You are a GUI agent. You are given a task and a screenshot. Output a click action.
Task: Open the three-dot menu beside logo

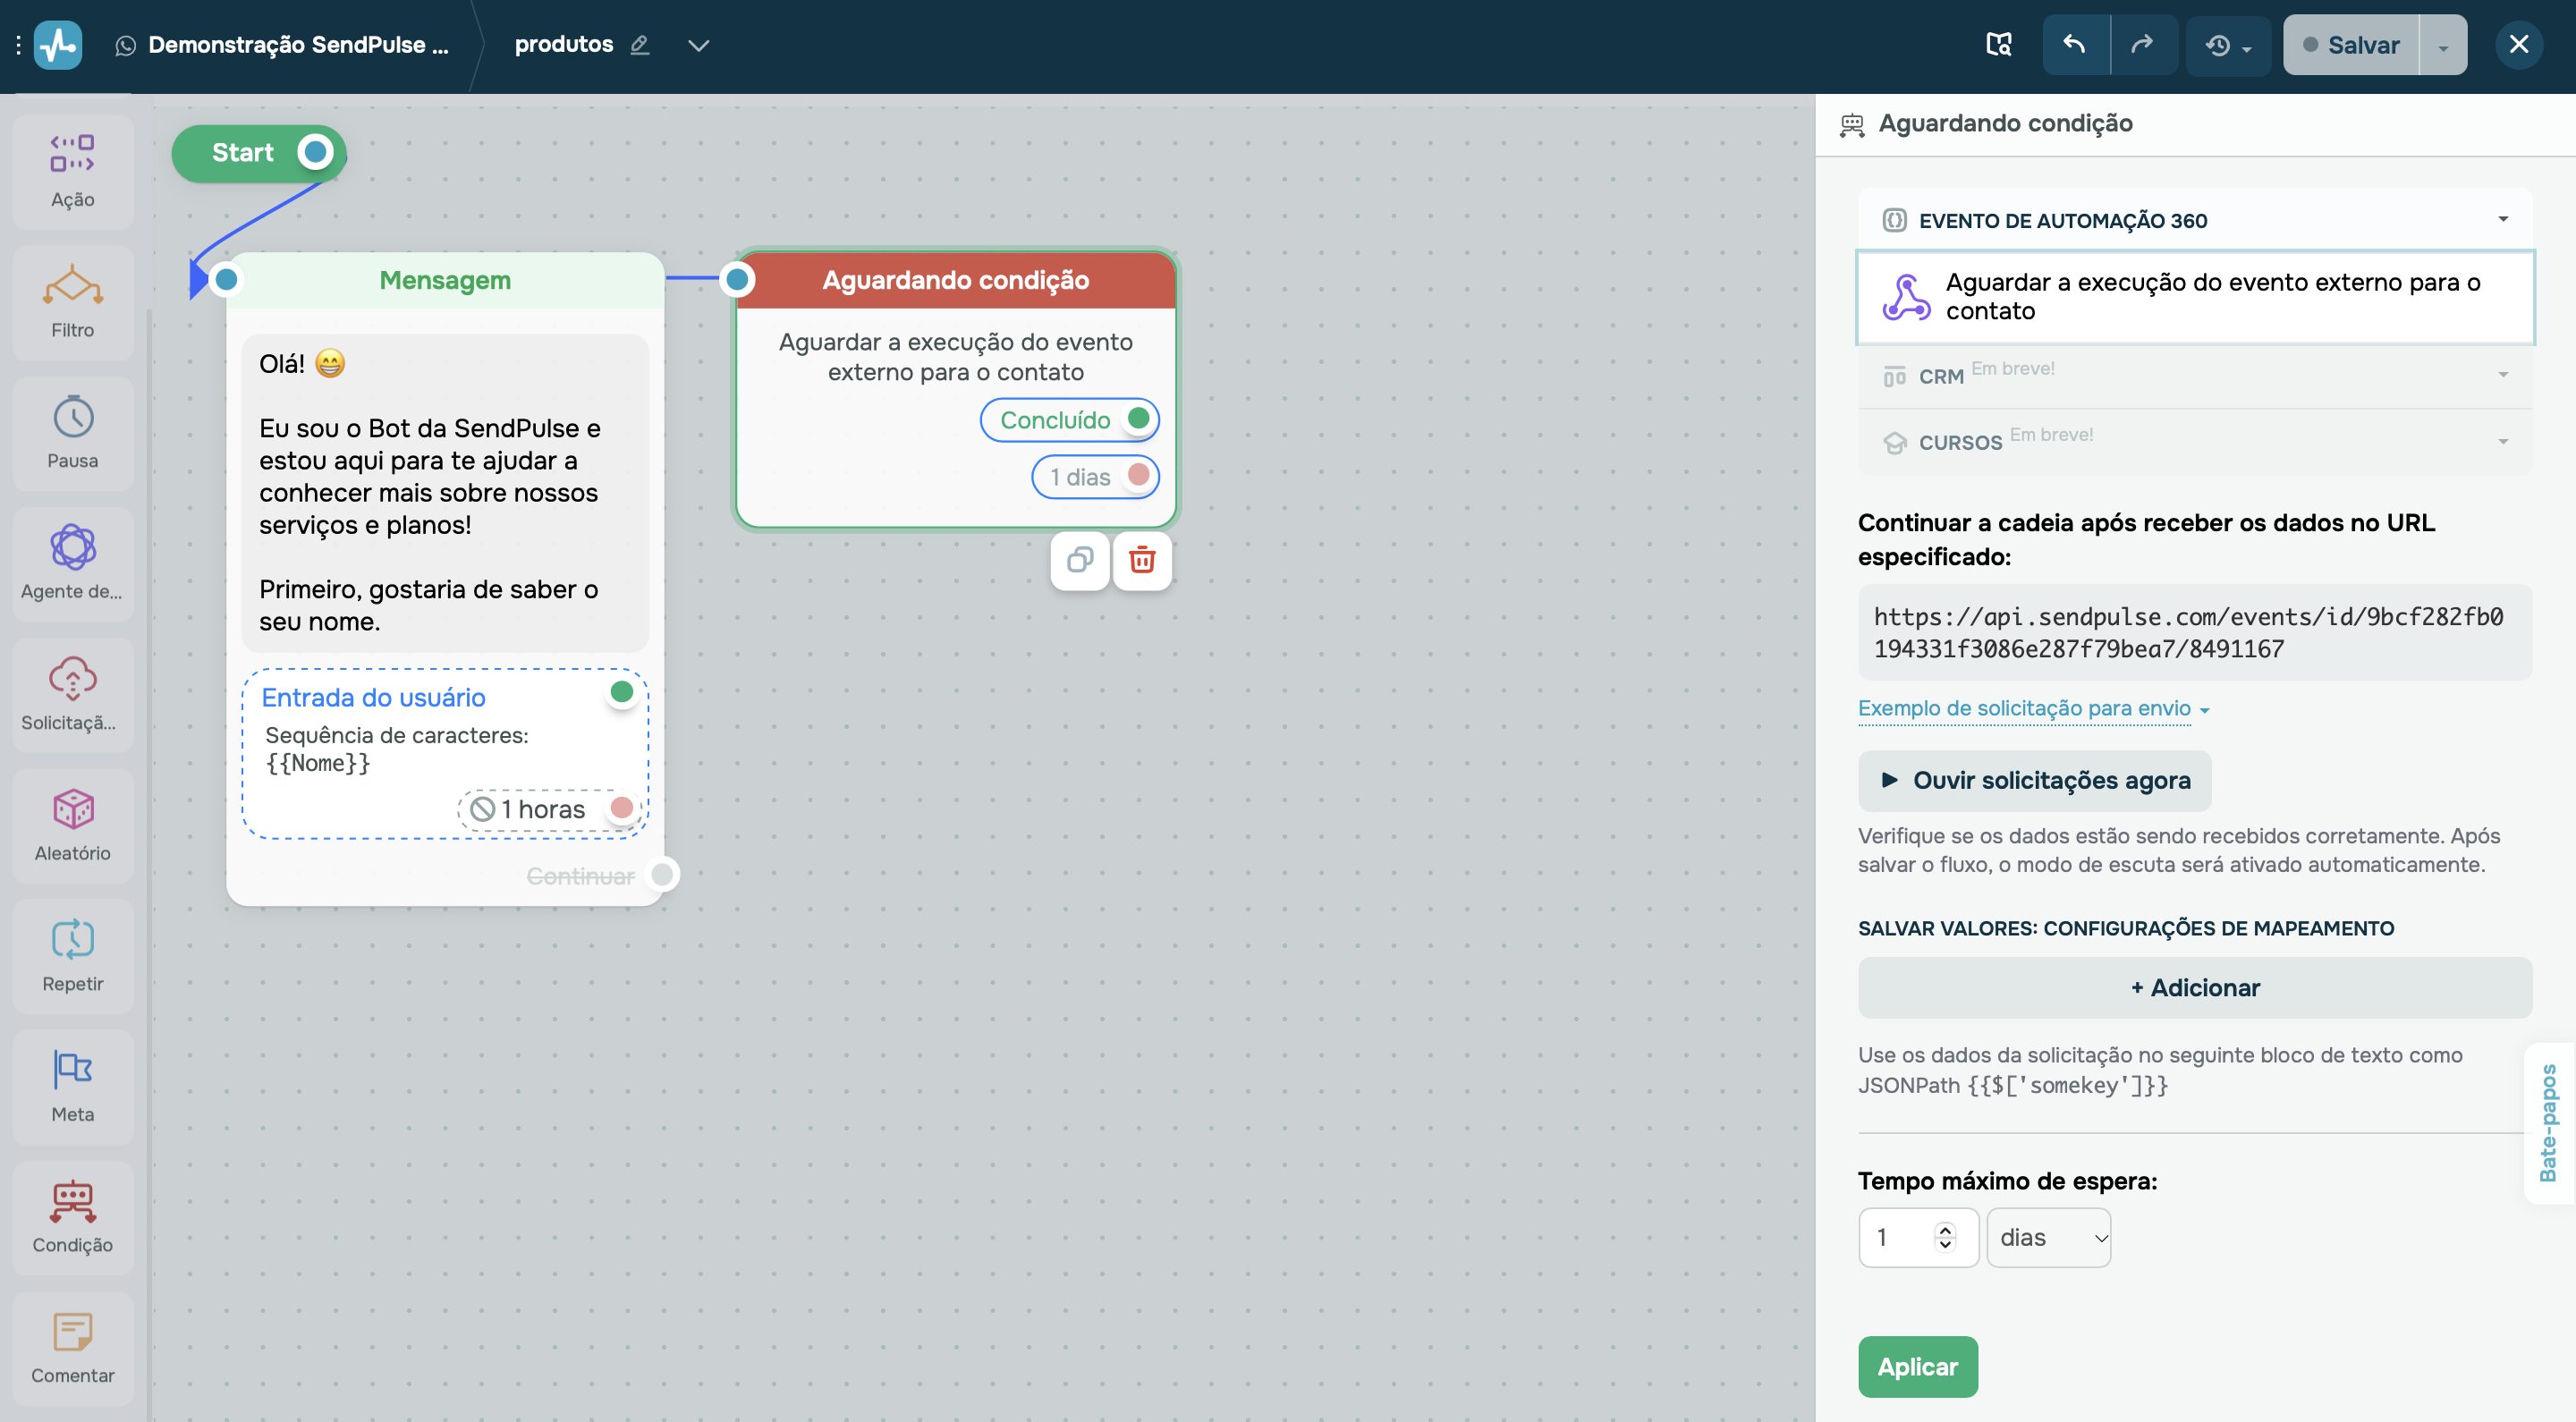(18, 45)
